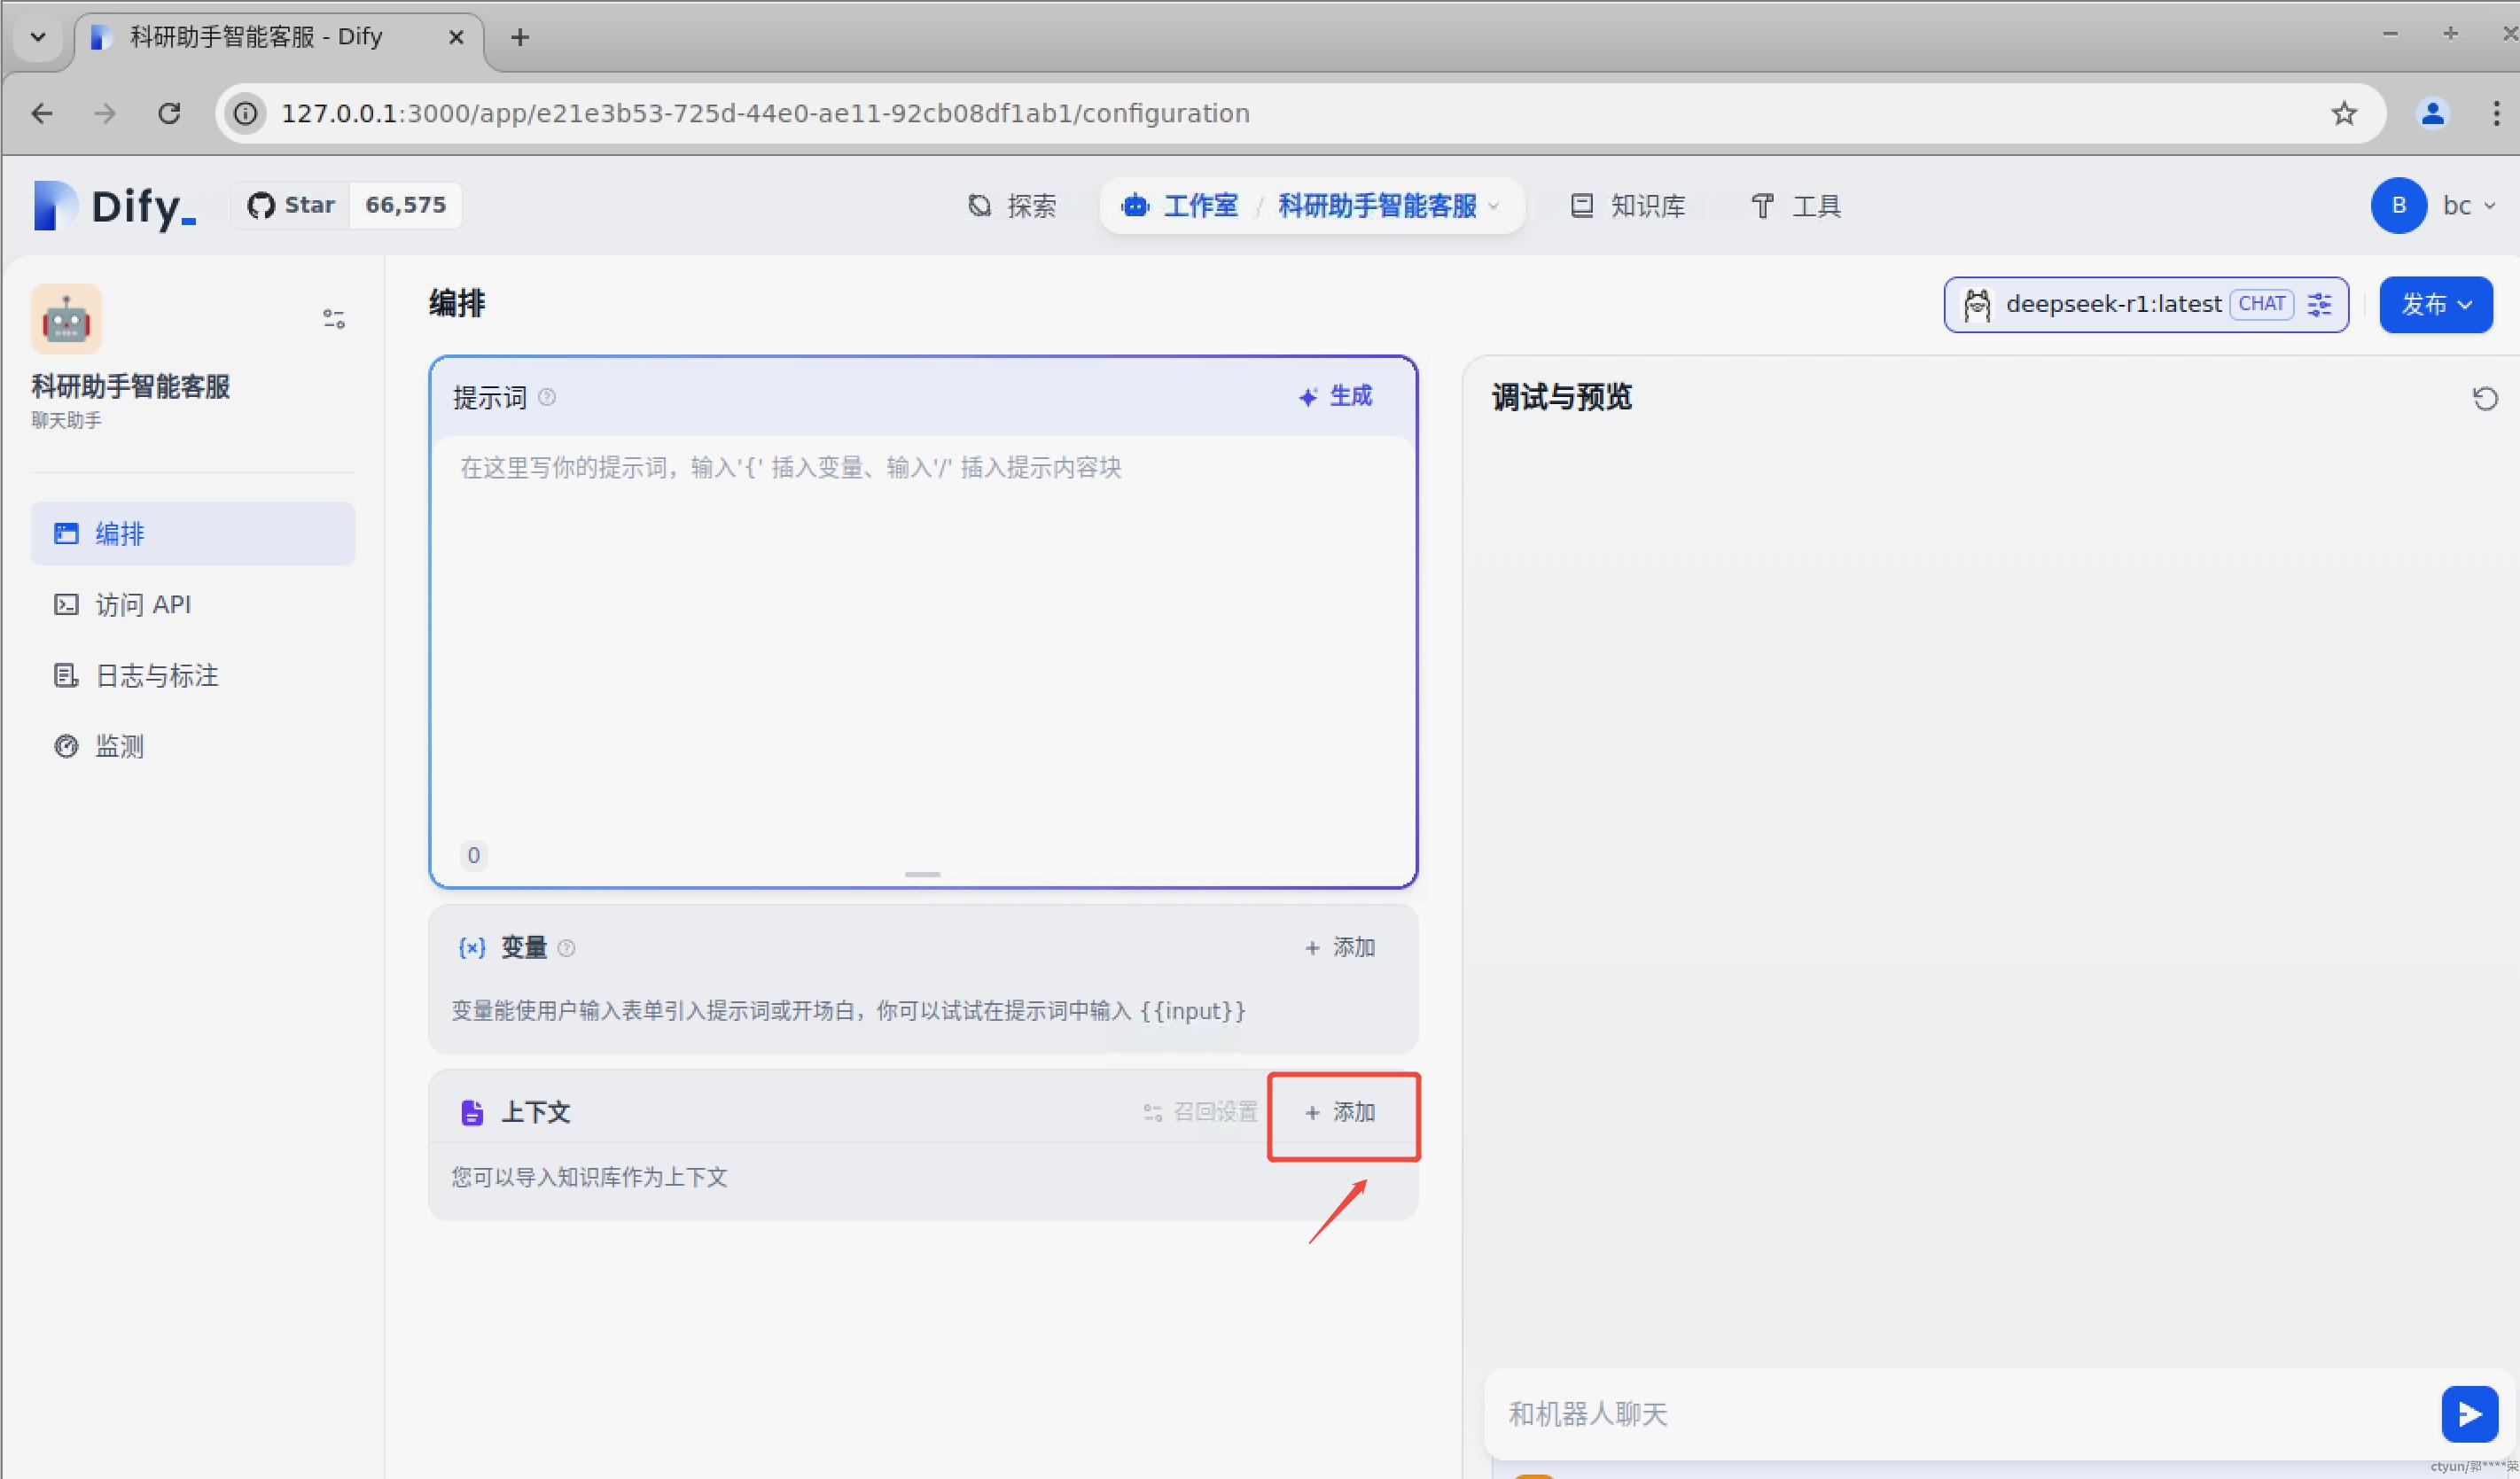
Task: Open the 访问 API sidebar item
Action: (142, 604)
